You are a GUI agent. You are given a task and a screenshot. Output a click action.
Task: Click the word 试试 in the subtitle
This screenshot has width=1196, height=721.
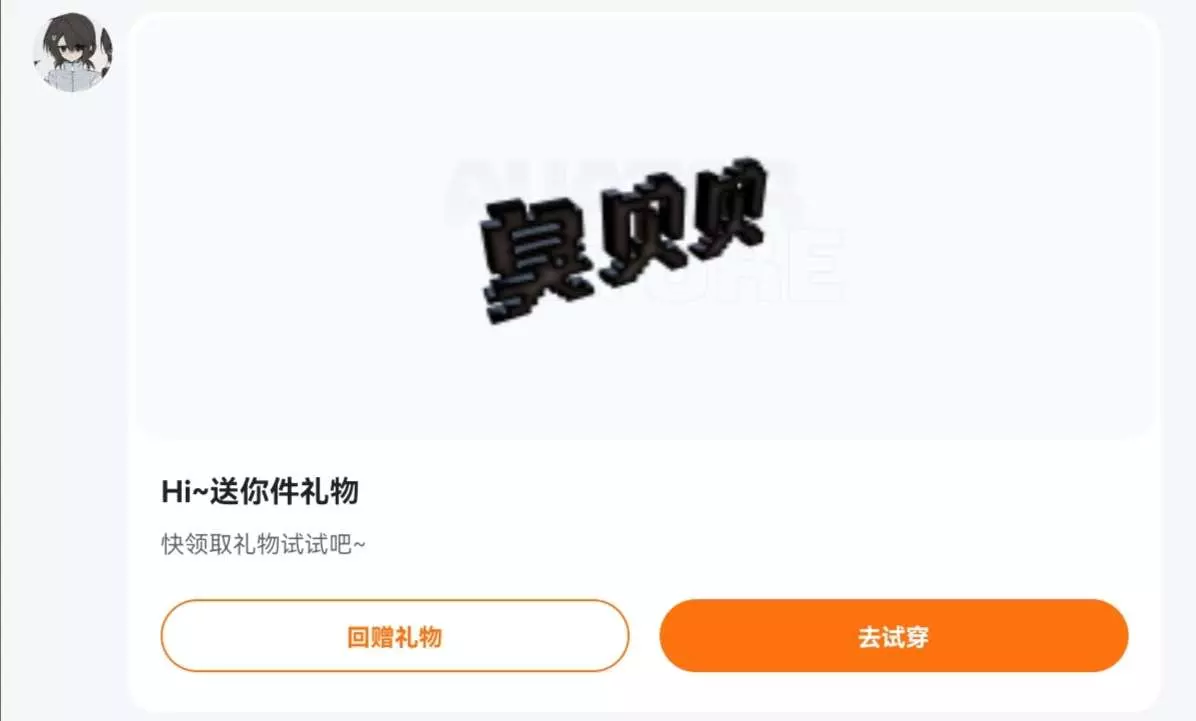[x=305, y=544]
